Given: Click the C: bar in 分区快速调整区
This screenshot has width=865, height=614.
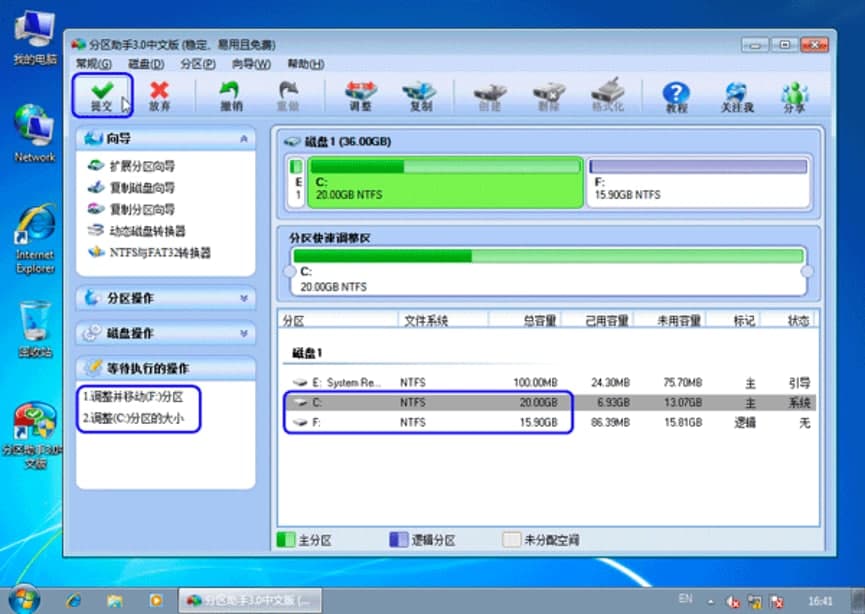Looking at the screenshot, I should (x=548, y=256).
